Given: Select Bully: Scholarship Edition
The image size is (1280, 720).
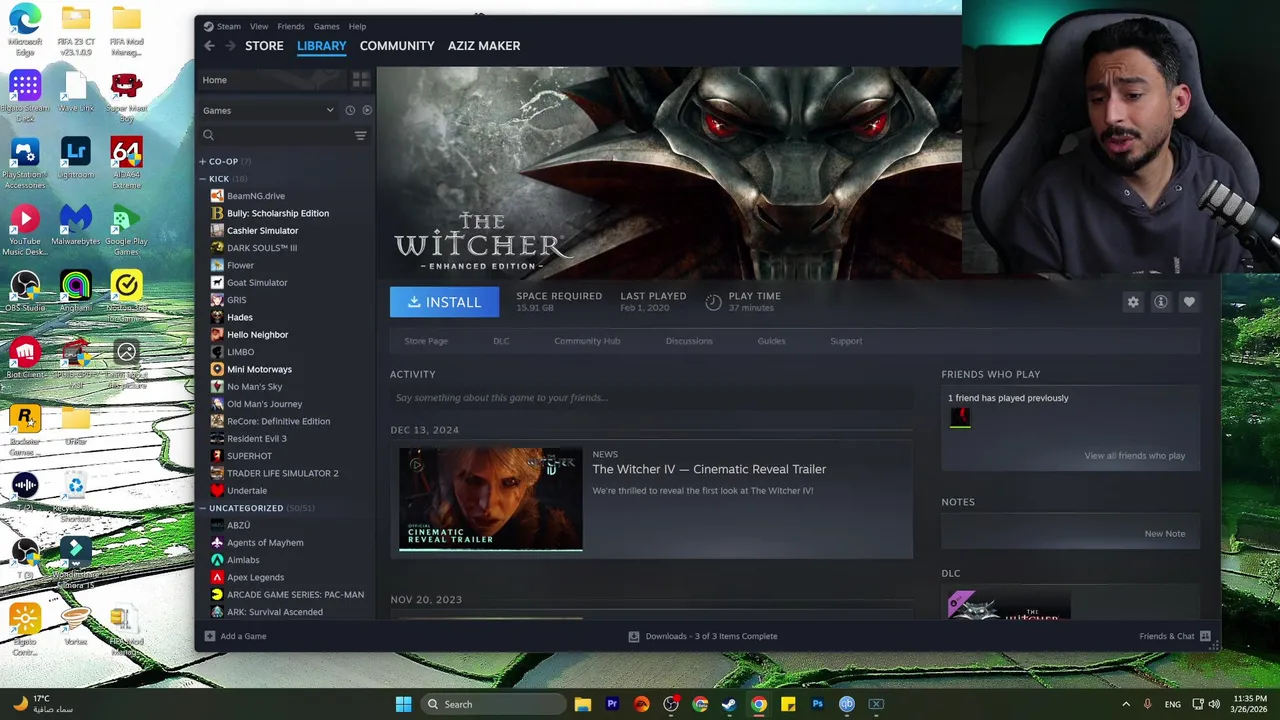Looking at the screenshot, I should point(278,213).
